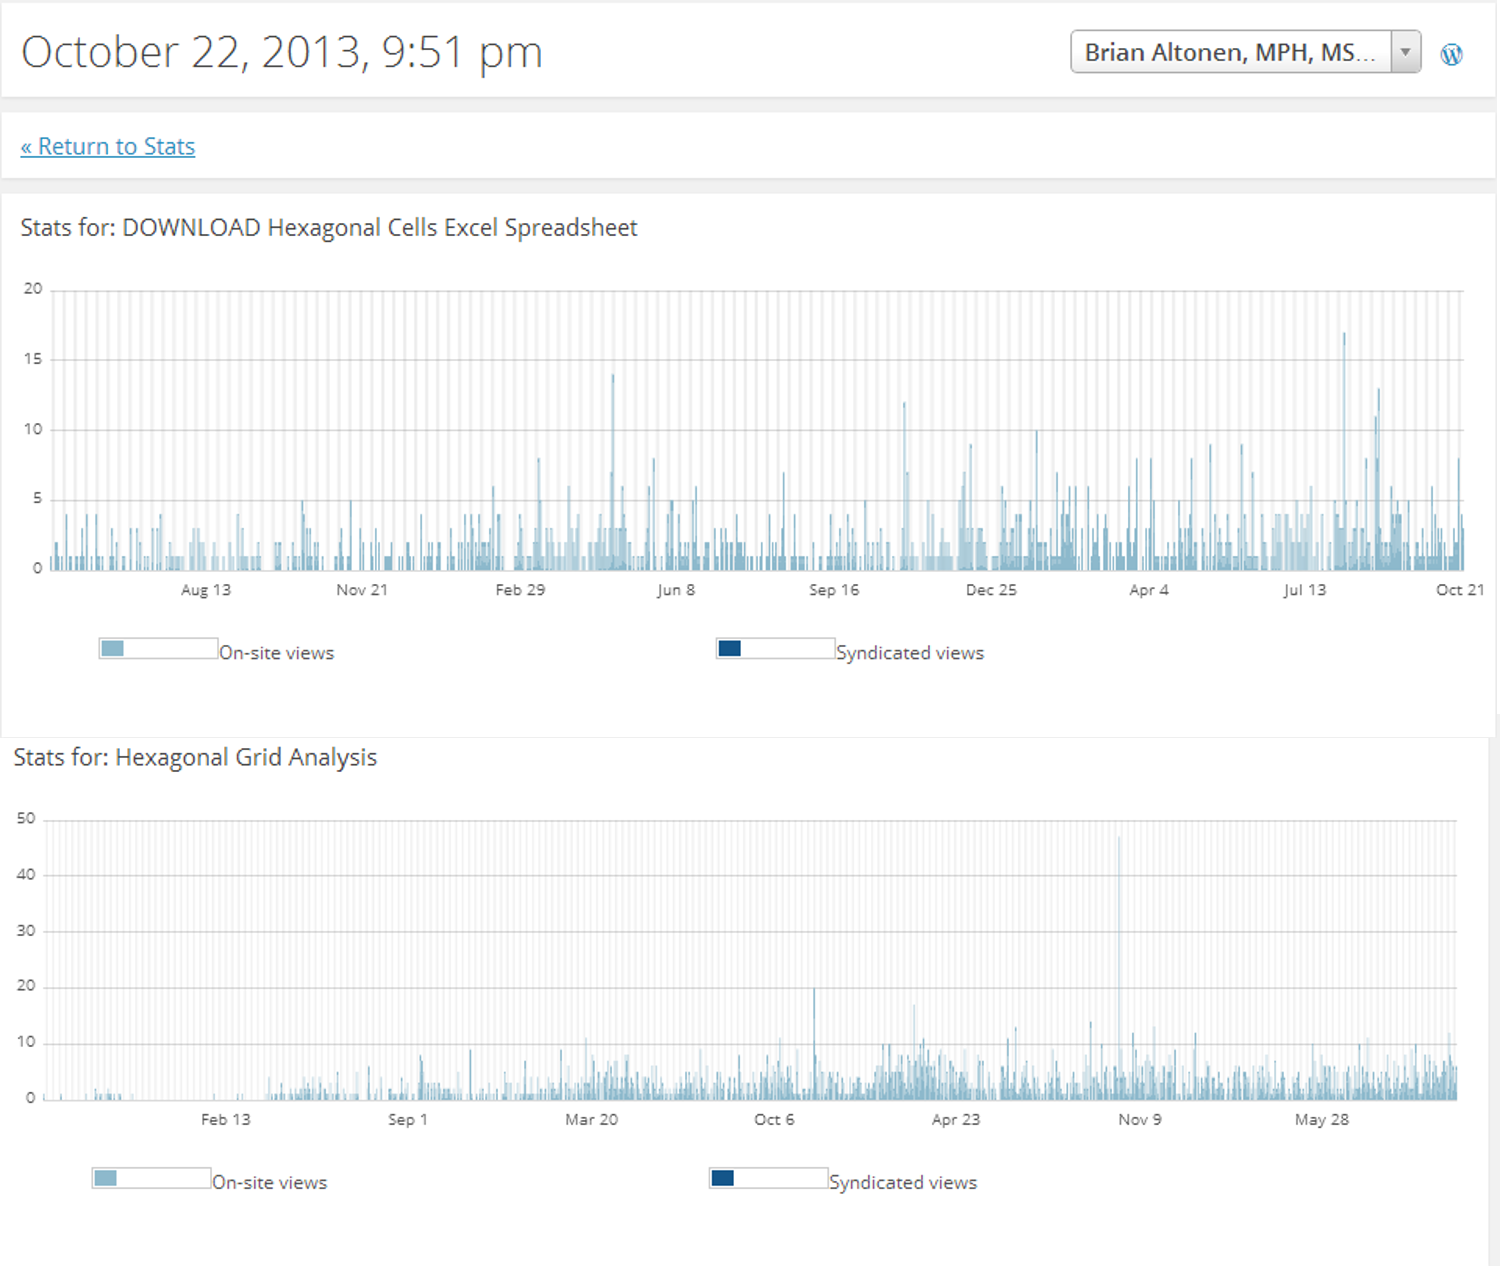The width and height of the screenshot is (1500, 1266).
Task: Click Syndicated views swatch in Download chart legend
Action: (x=730, y=649)
